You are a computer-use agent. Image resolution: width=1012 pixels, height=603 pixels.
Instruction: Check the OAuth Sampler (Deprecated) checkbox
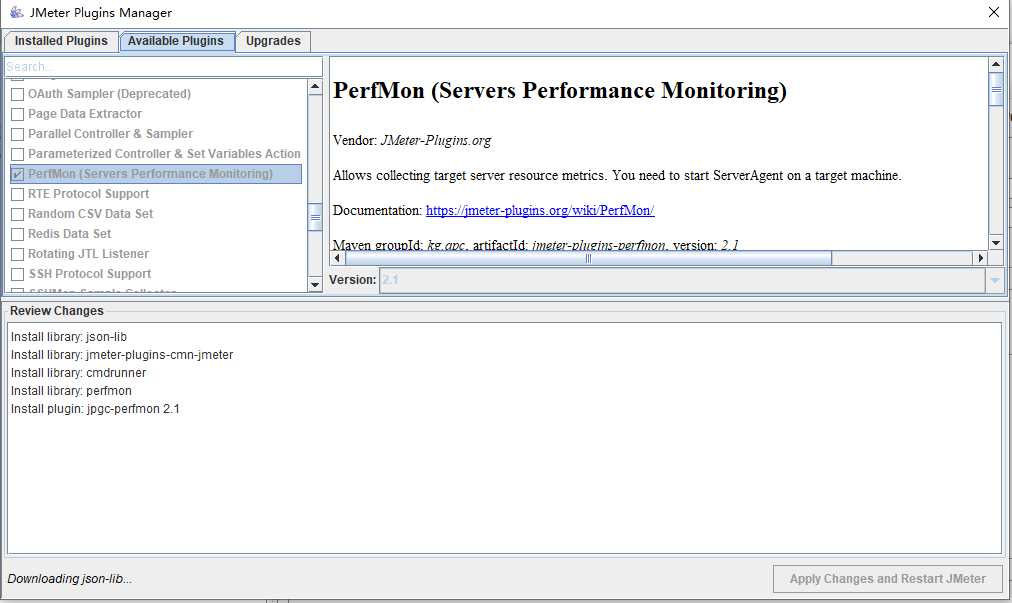coord(17,94)
